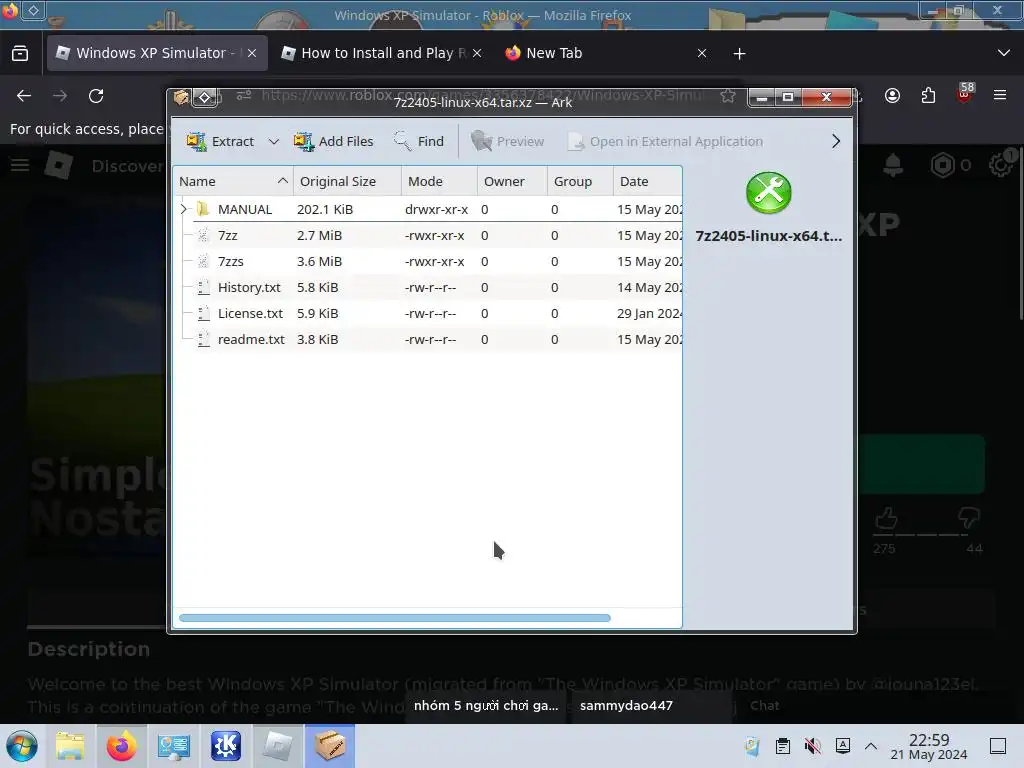Open the Extract dropdown arrow

[x=274, y=142]
